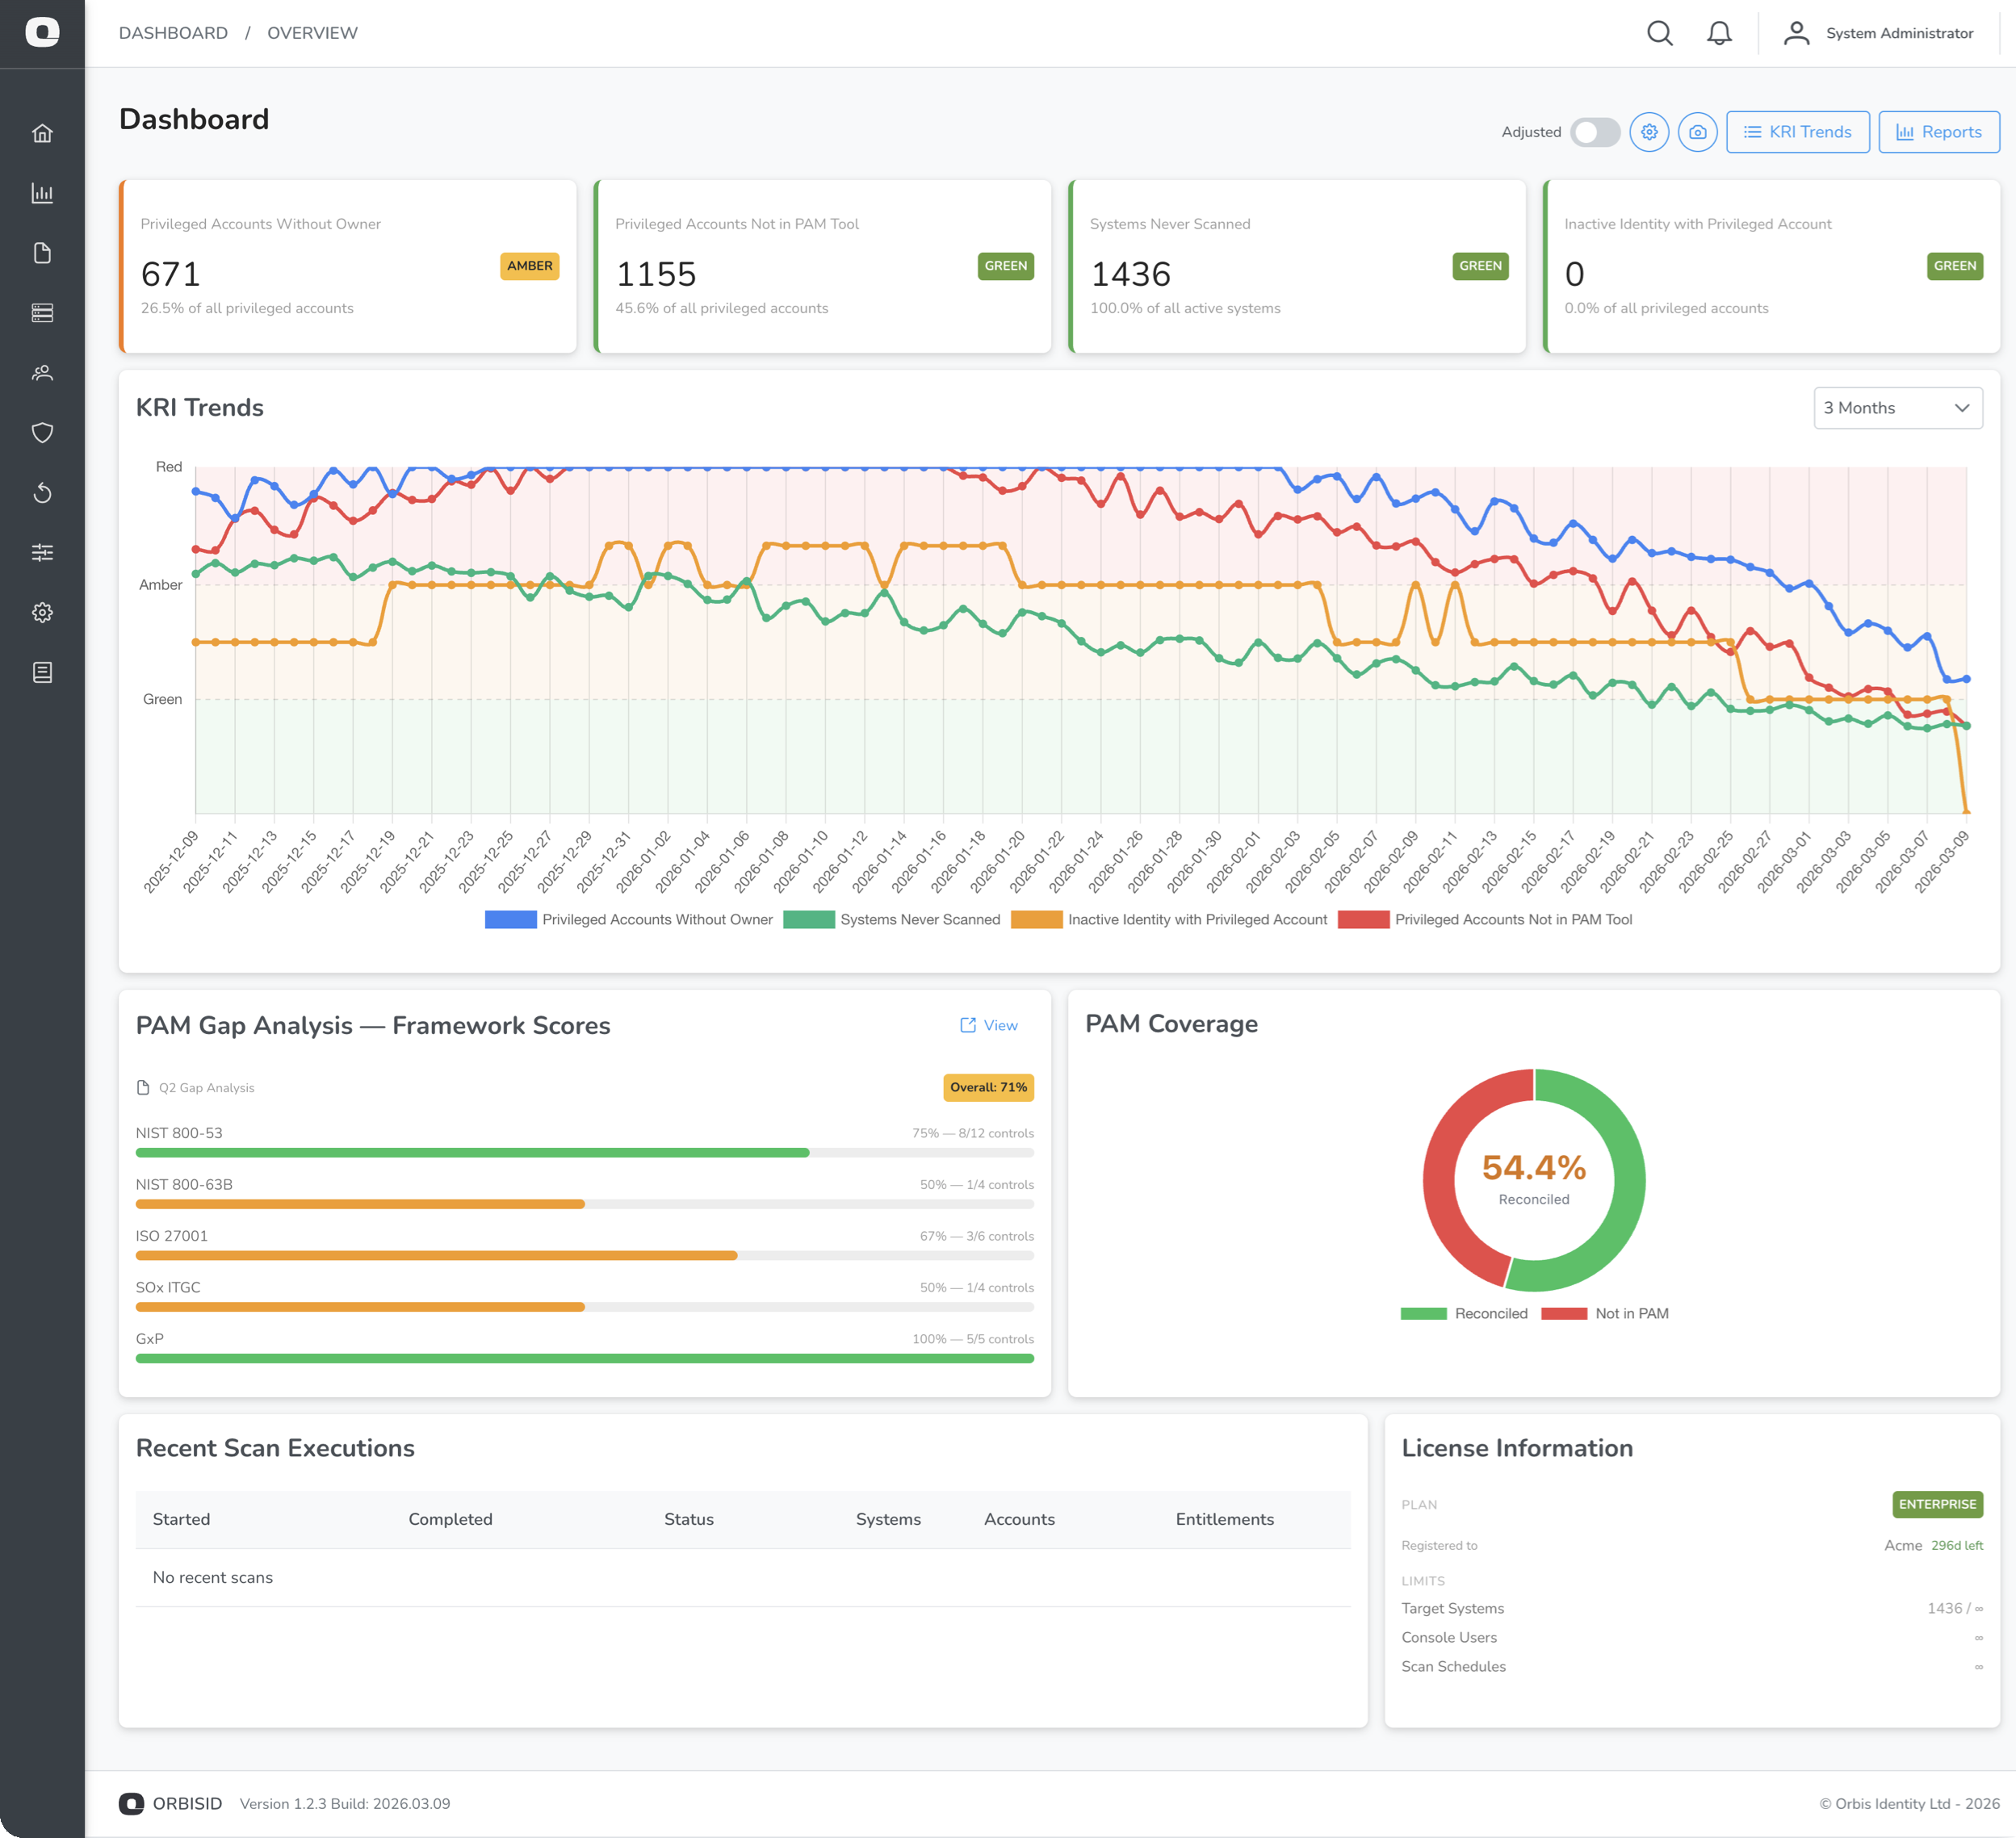Click the KRI Trends button
Viewport: 2016px width, 1838px height.
(1797, 132)
